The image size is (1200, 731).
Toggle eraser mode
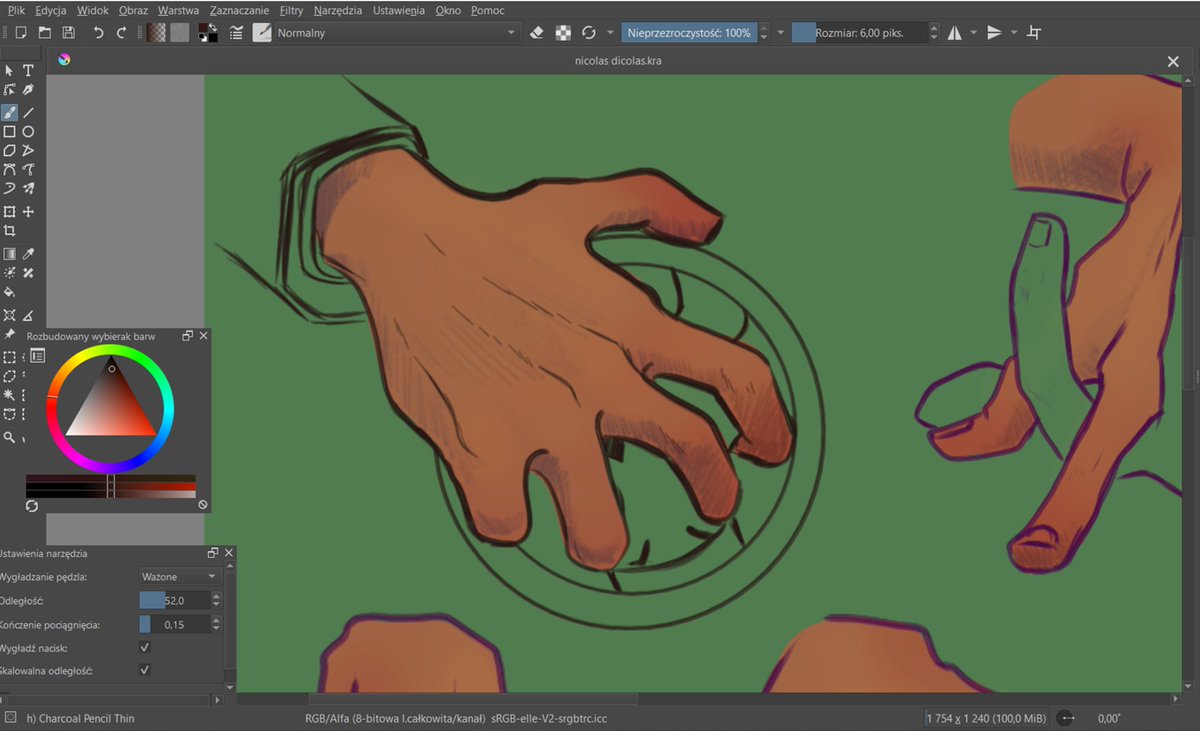click(536, 33)
